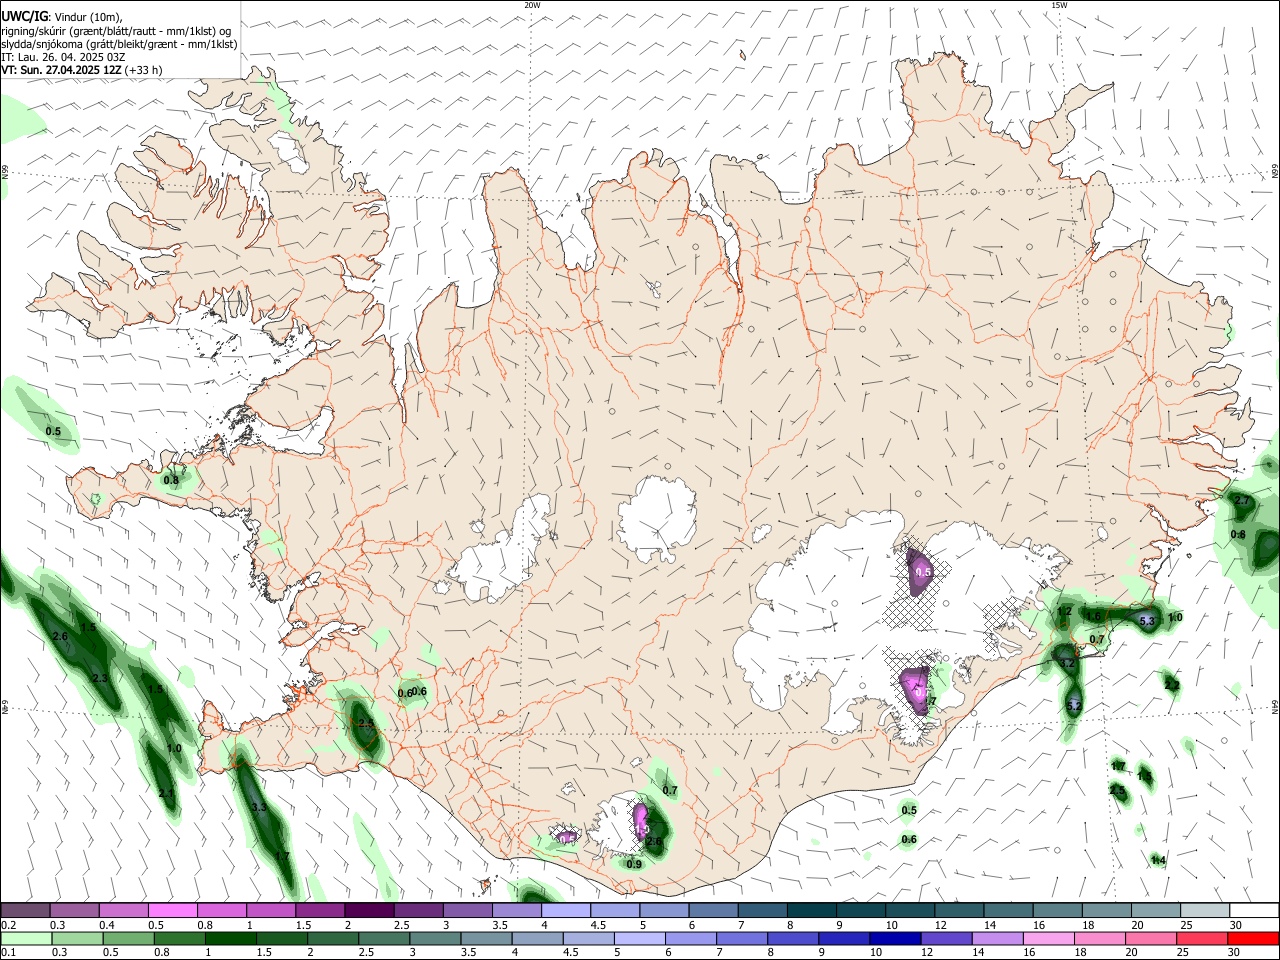Screen dimensions: 1280x960
Task: Click the 4.2 precipitation value near southeast coast
Action: click(x=1067, y=663)
